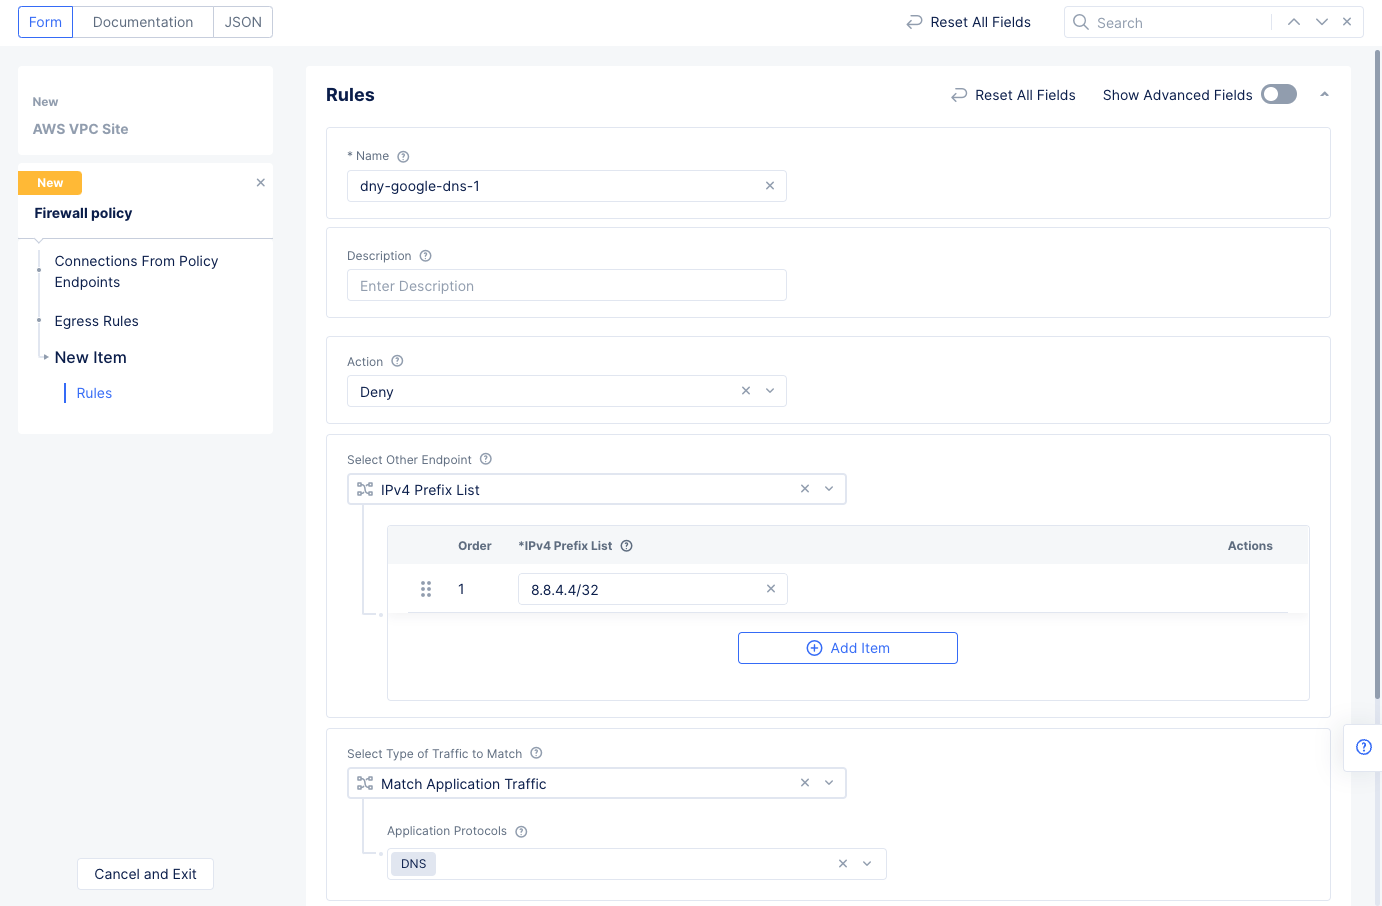Click into the Enter Description field

pyautogui.click(x=566, y=286)
